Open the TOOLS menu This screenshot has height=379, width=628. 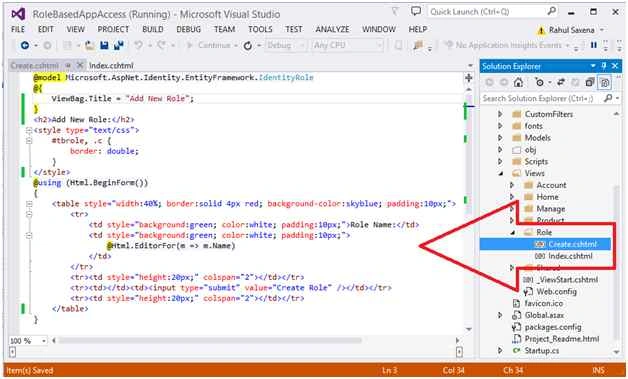260,30
